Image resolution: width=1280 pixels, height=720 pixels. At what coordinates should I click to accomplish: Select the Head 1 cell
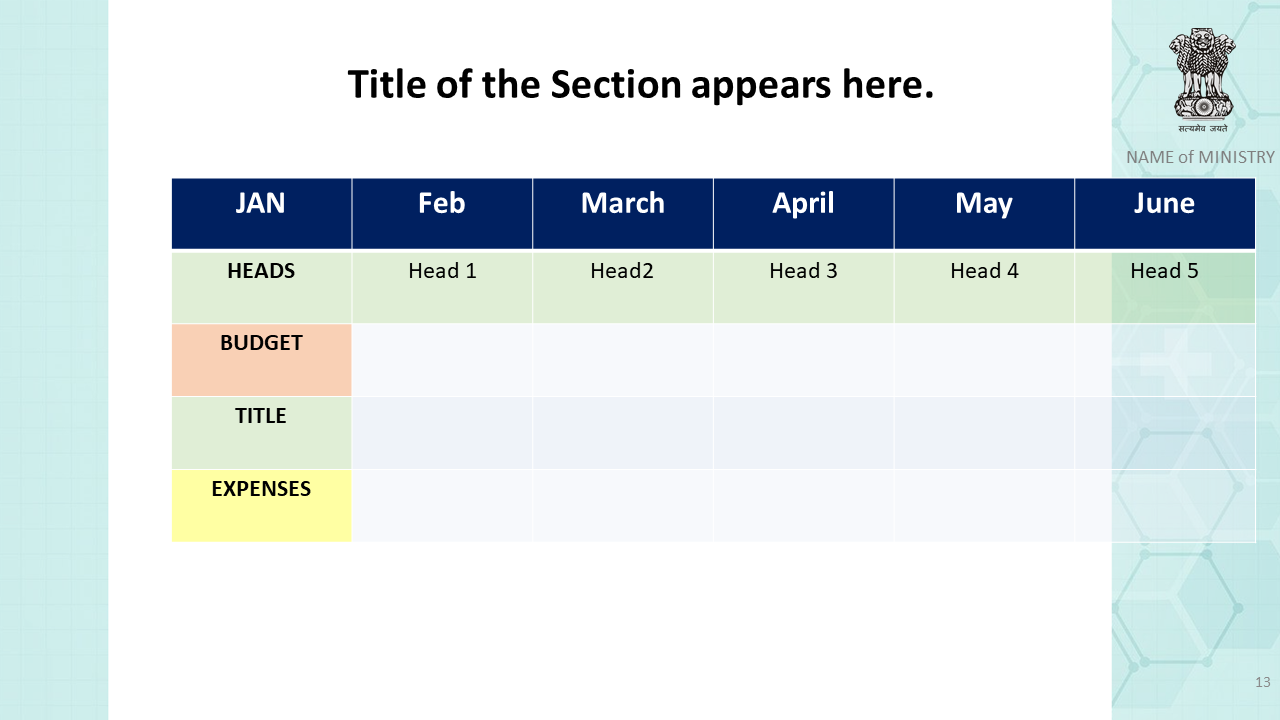point(442,287)
